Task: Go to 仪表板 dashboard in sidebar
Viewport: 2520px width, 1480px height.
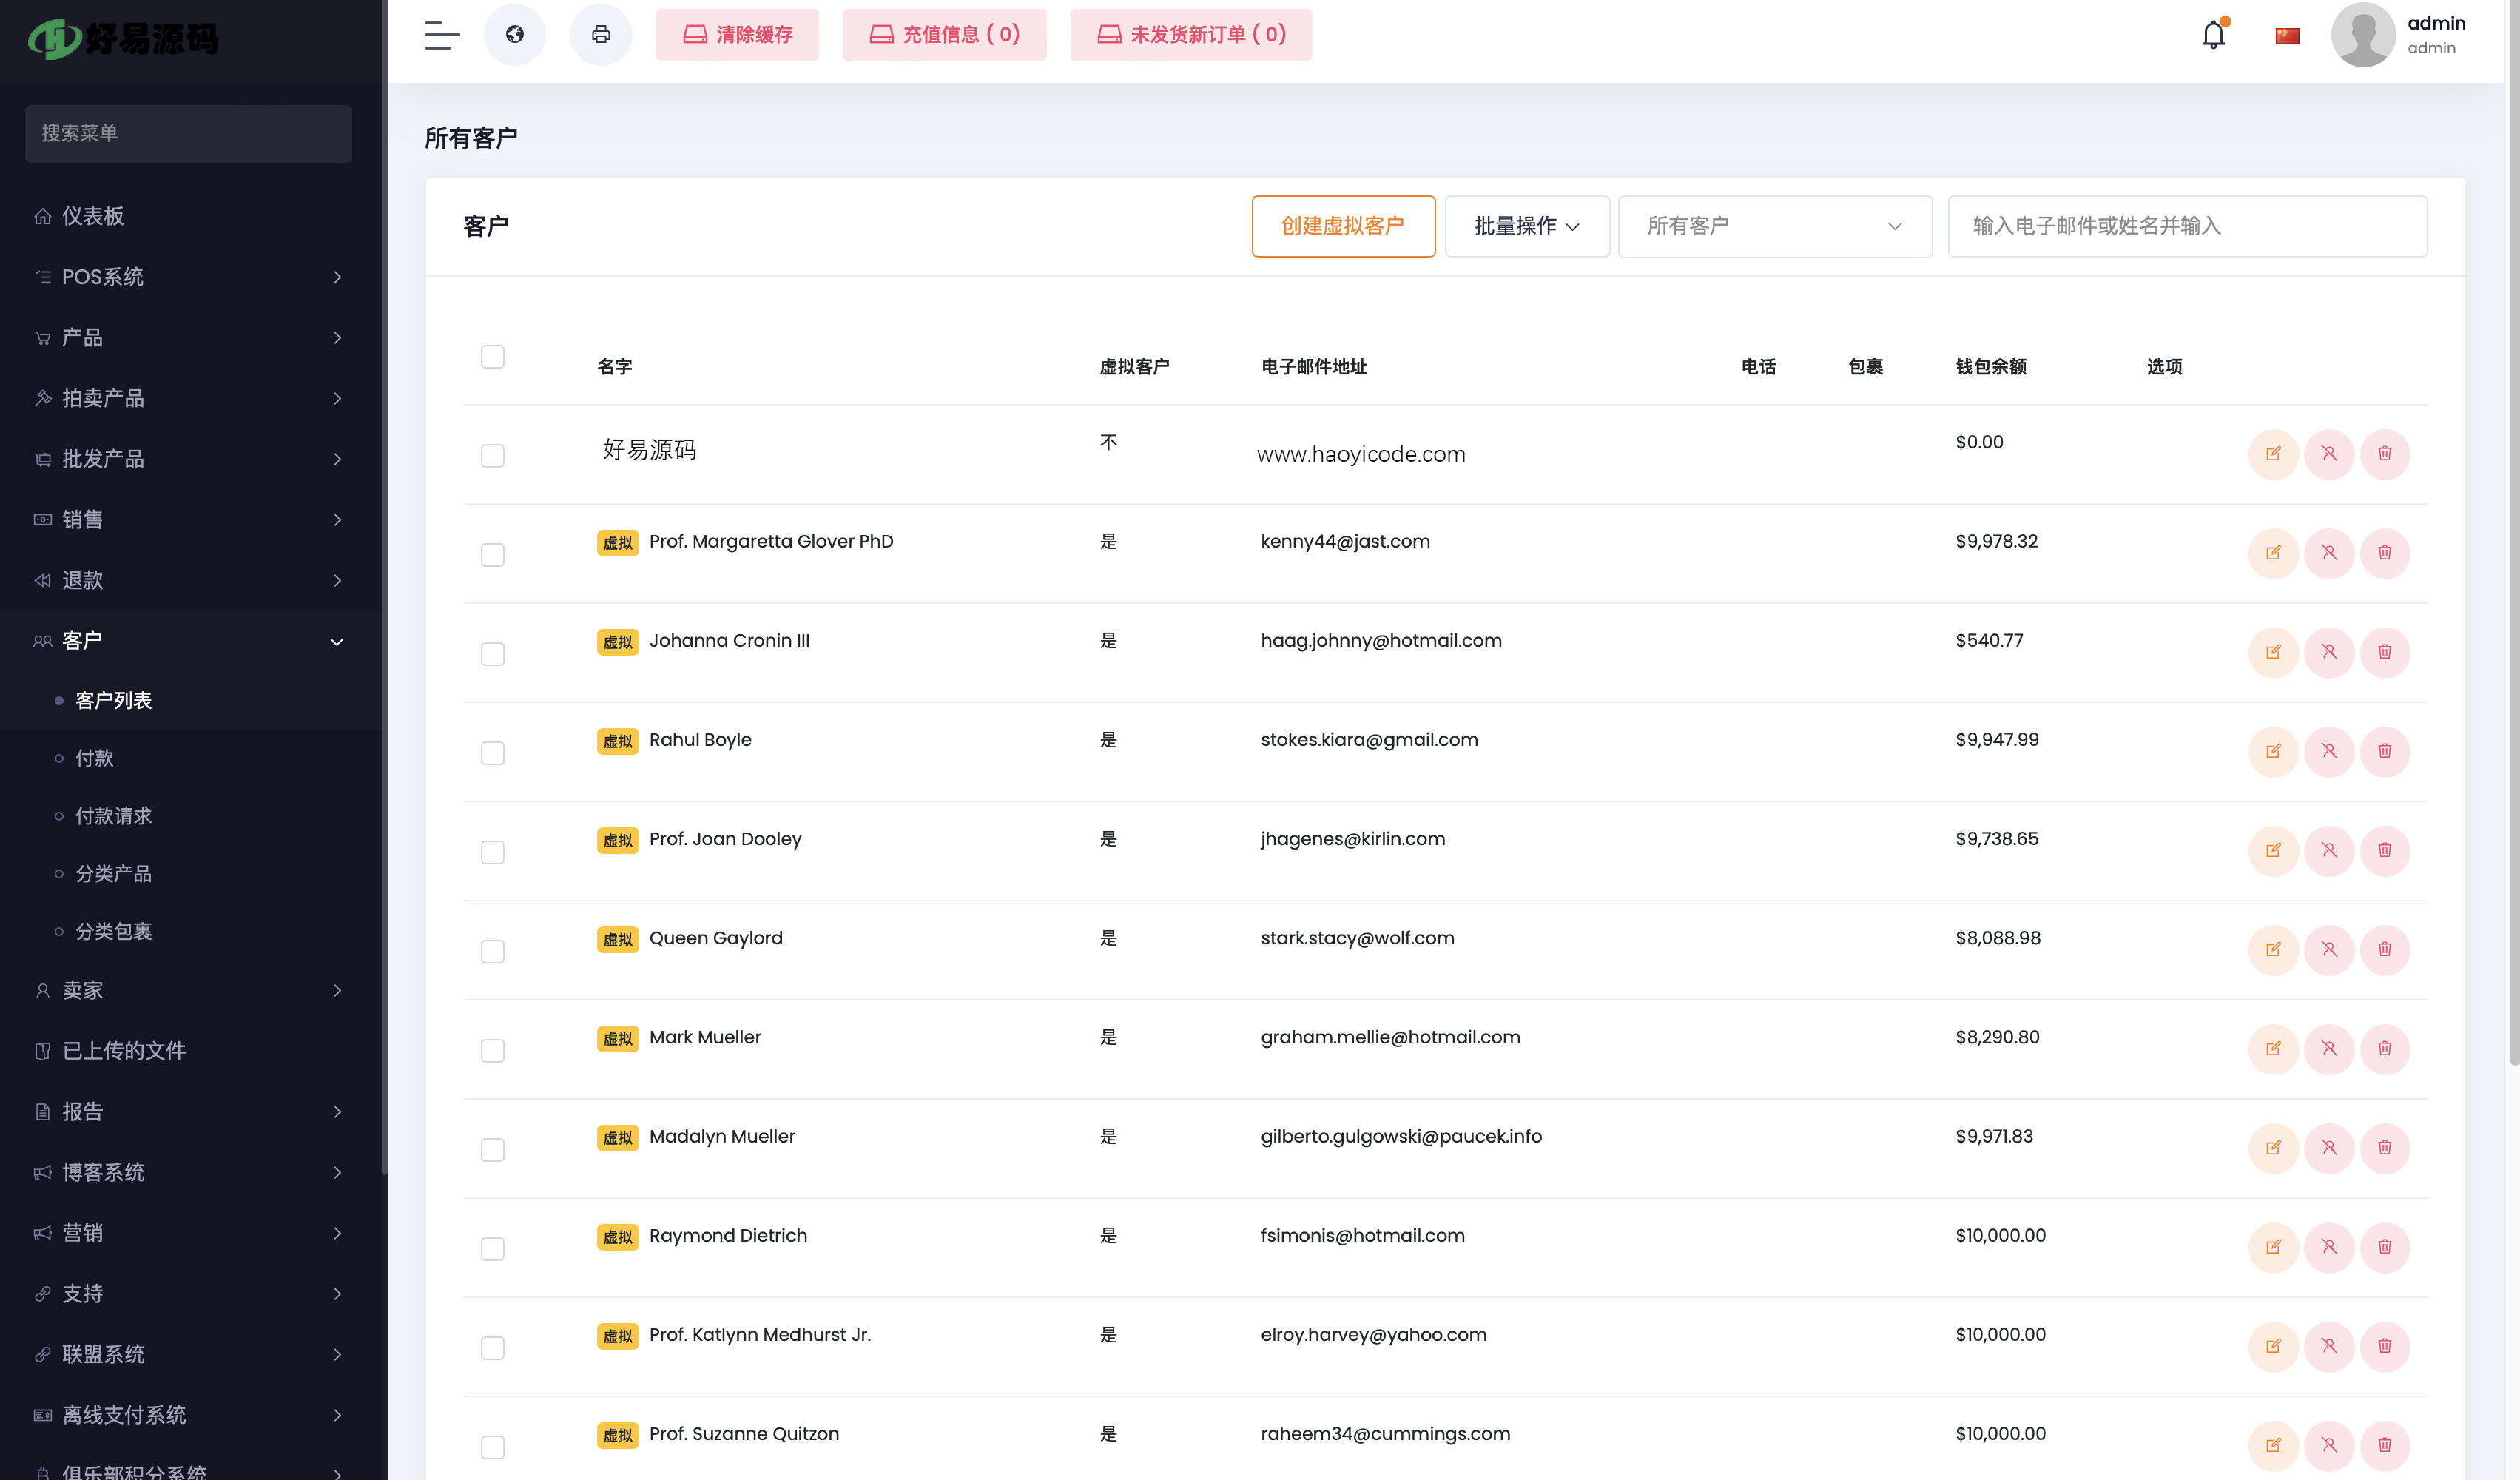Action: click(93, 216)
